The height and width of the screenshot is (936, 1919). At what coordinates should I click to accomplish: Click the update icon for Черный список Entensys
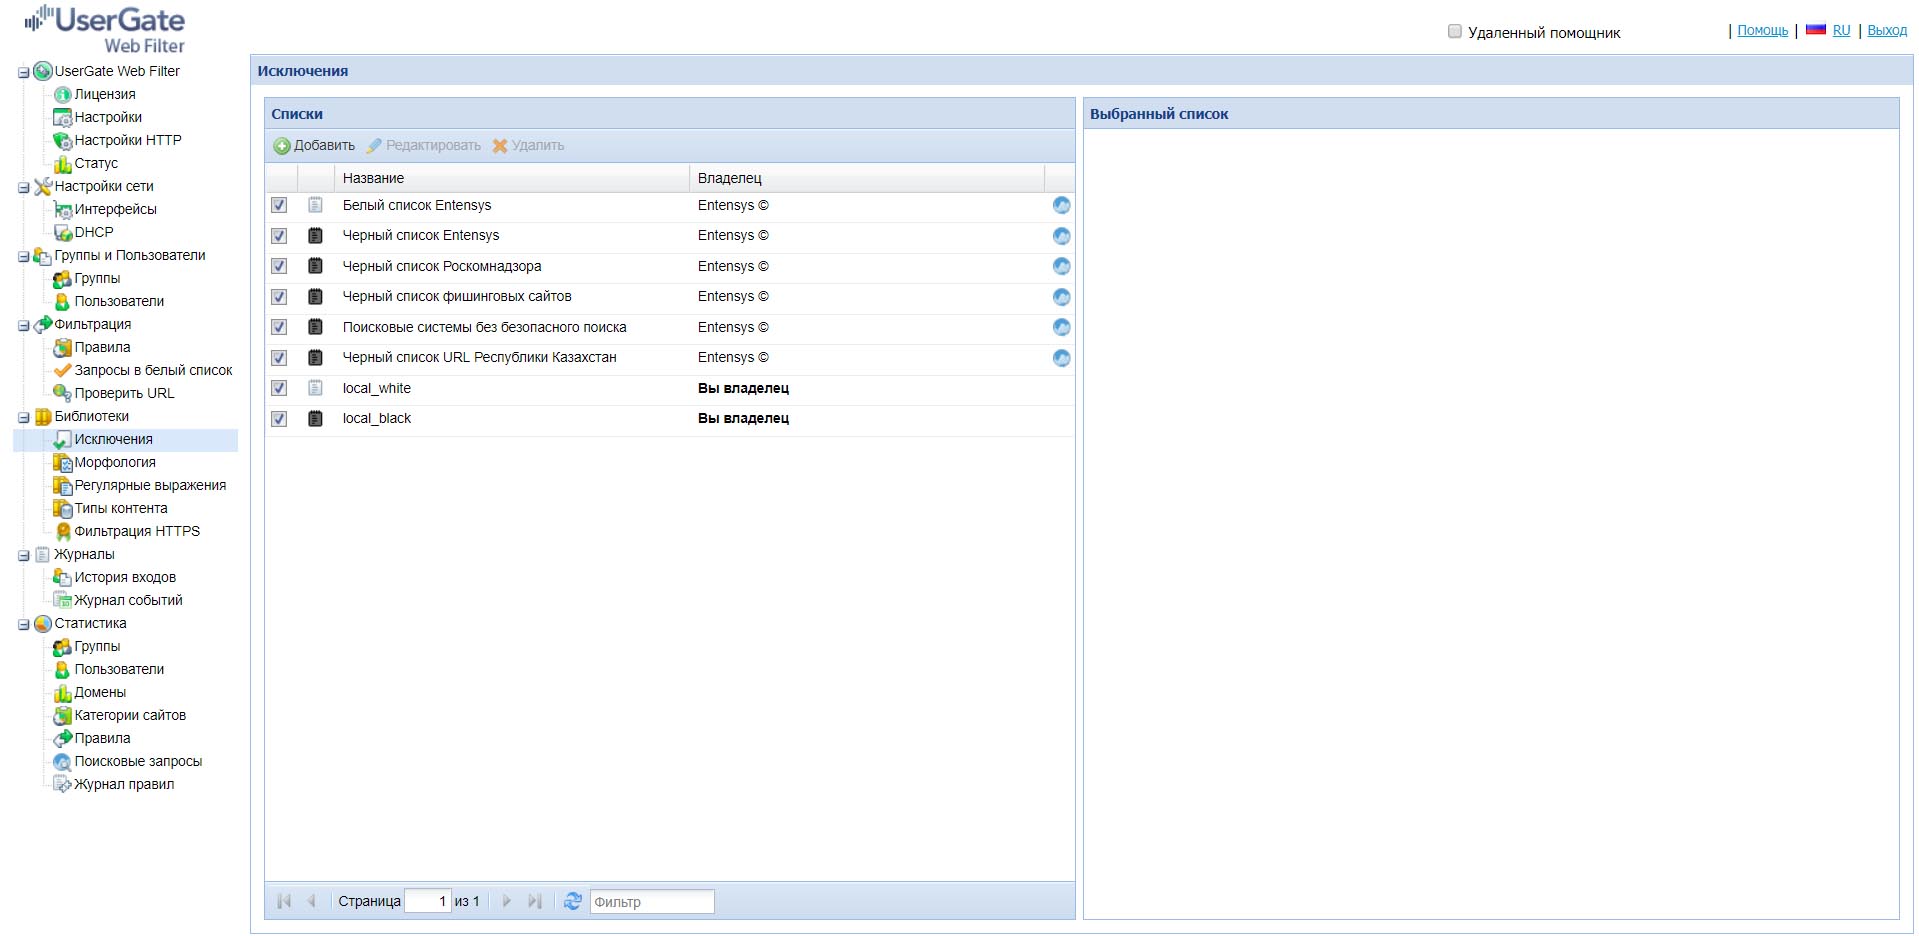[x=1061, y=236]
